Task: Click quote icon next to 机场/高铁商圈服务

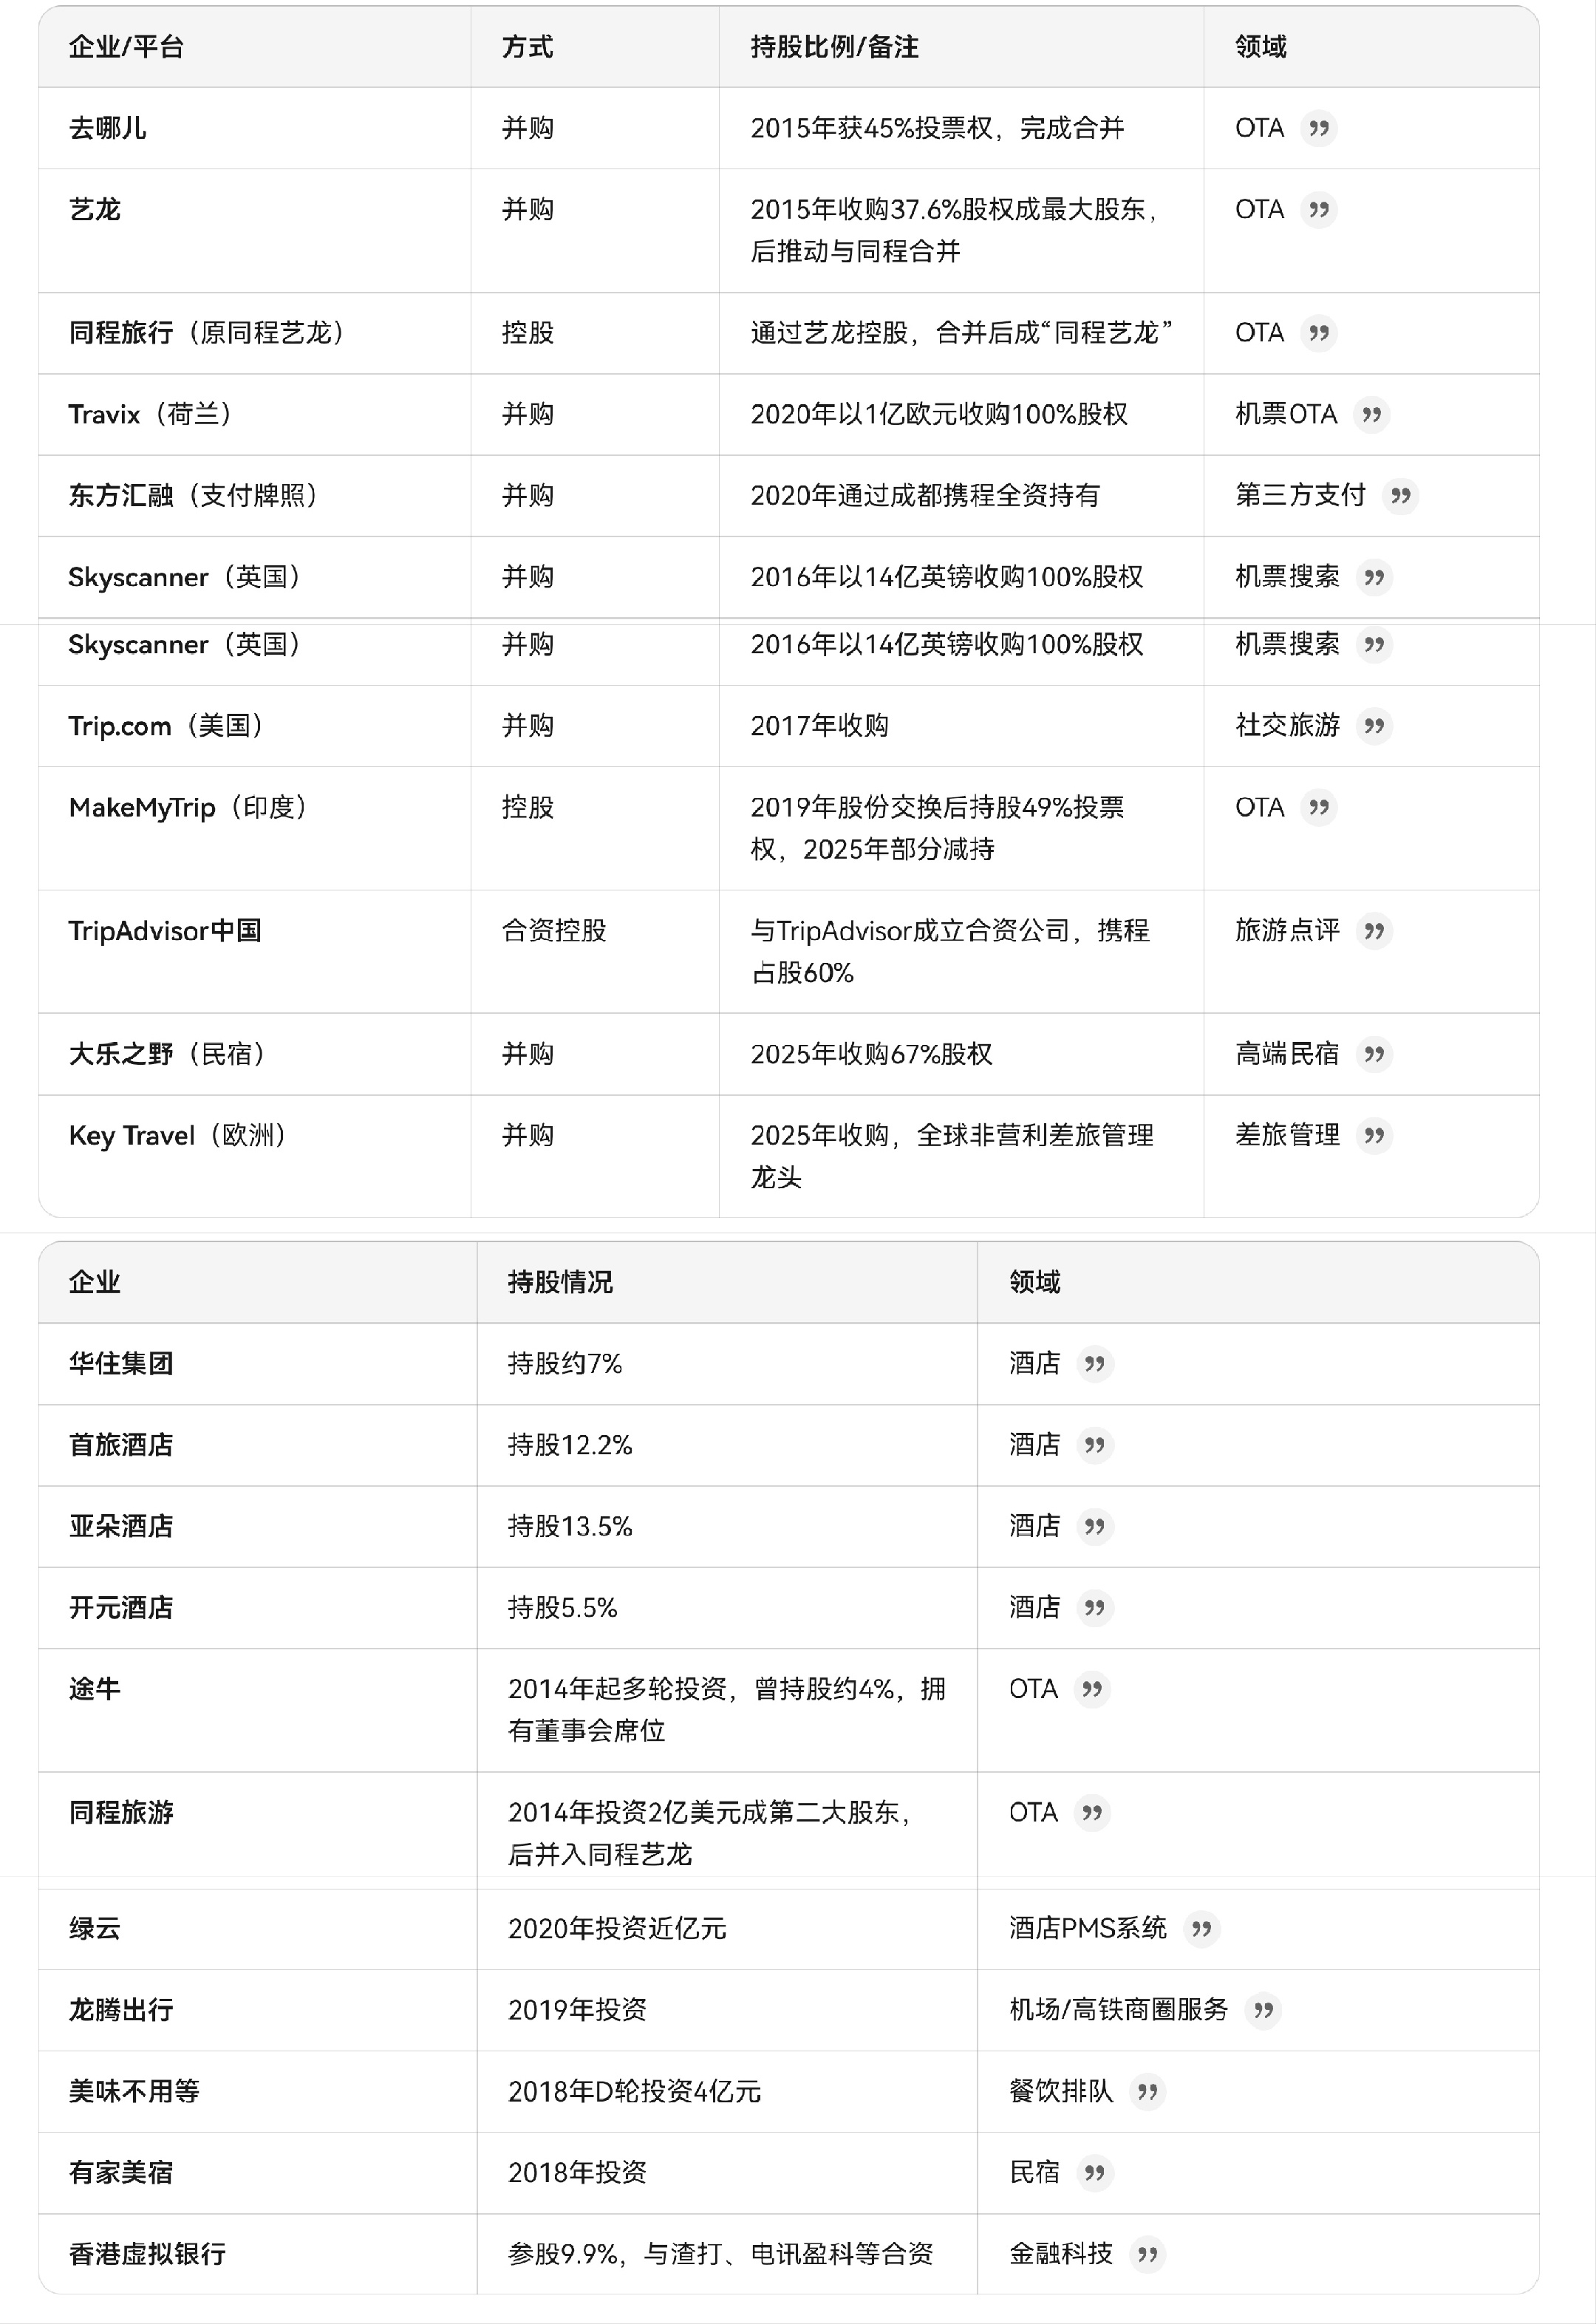Action: tap(1263, 2010)
